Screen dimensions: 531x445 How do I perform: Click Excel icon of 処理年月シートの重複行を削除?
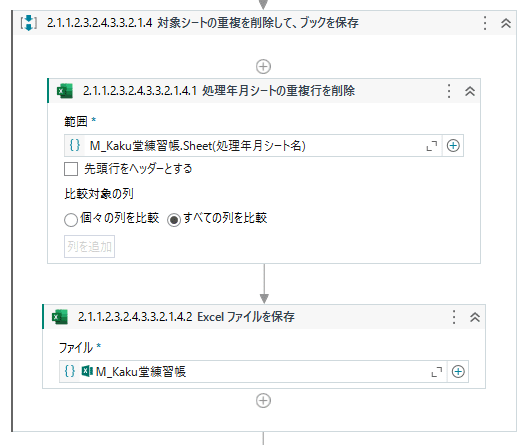[65, 91]
